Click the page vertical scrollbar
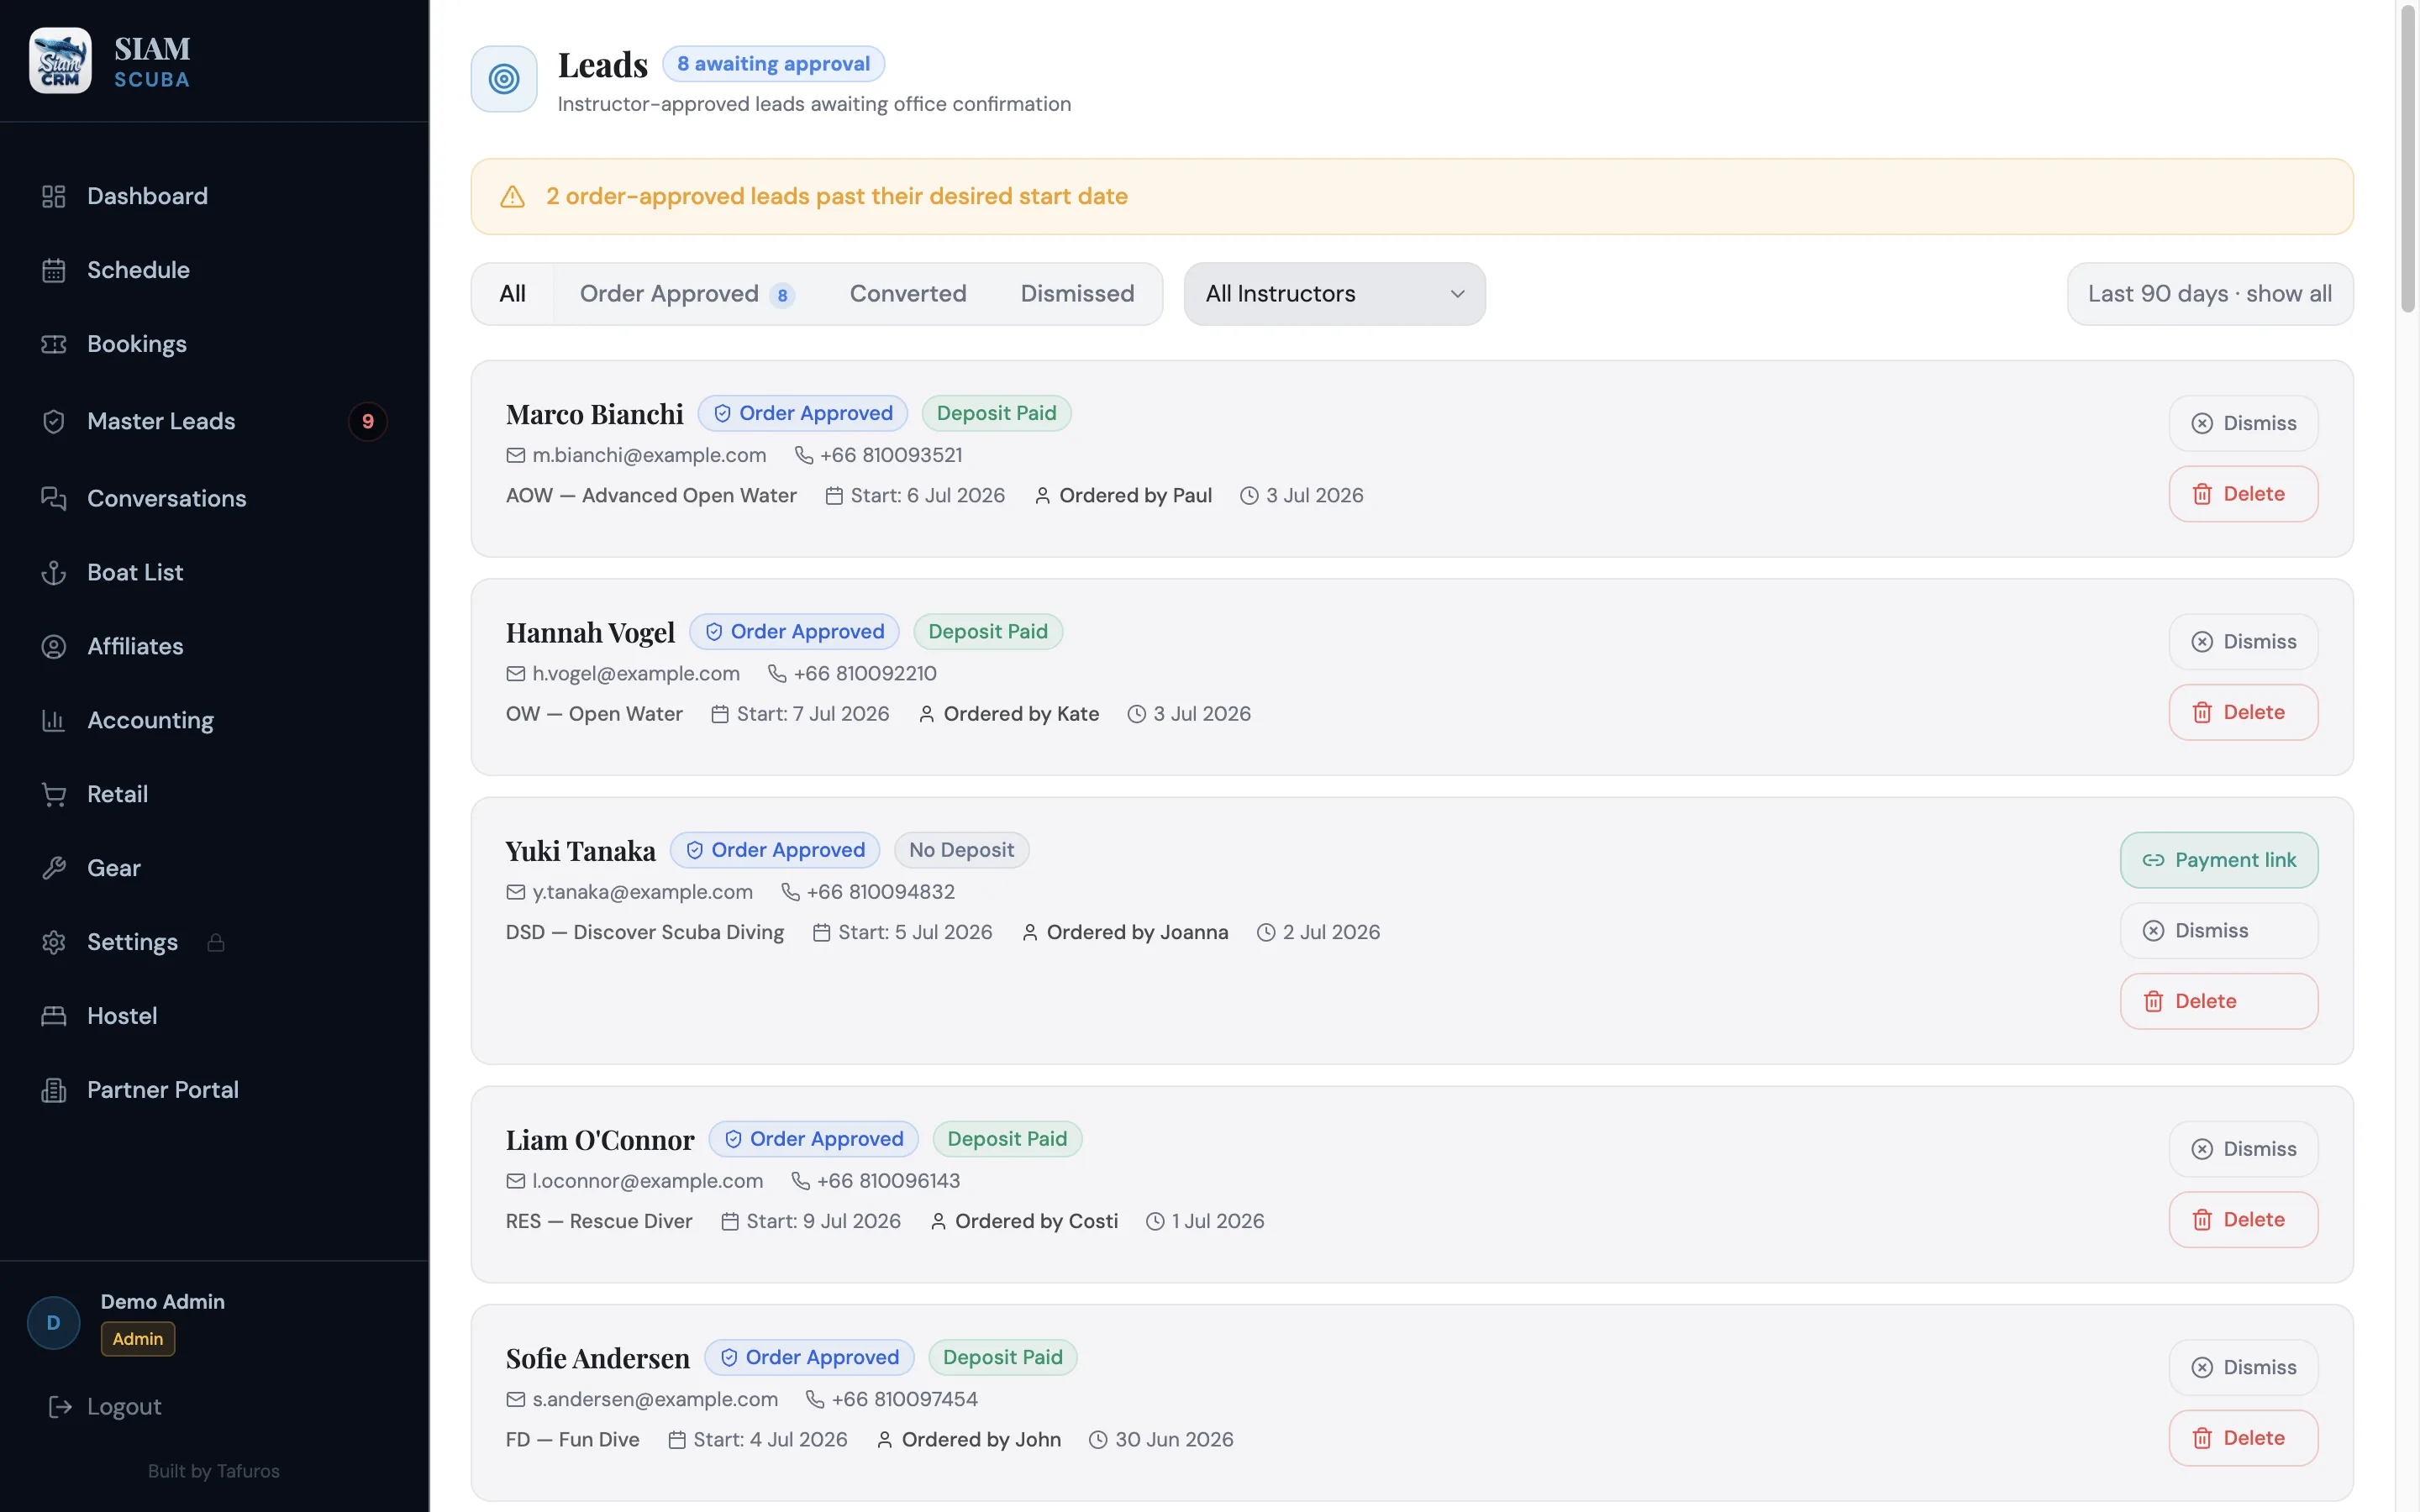Viewport: 2420px width, 1512px height. click(2407, 160)
